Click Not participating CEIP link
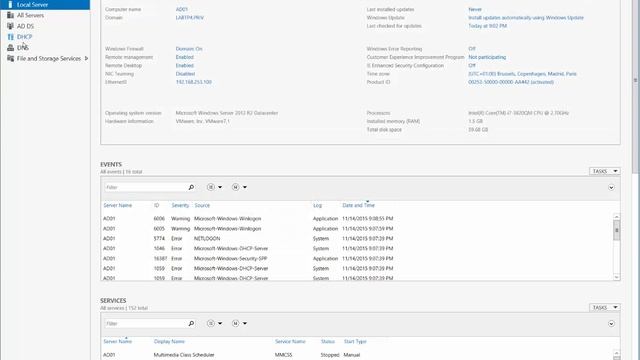Viewport: 640px width, 360px height. [x=487, y=57]
